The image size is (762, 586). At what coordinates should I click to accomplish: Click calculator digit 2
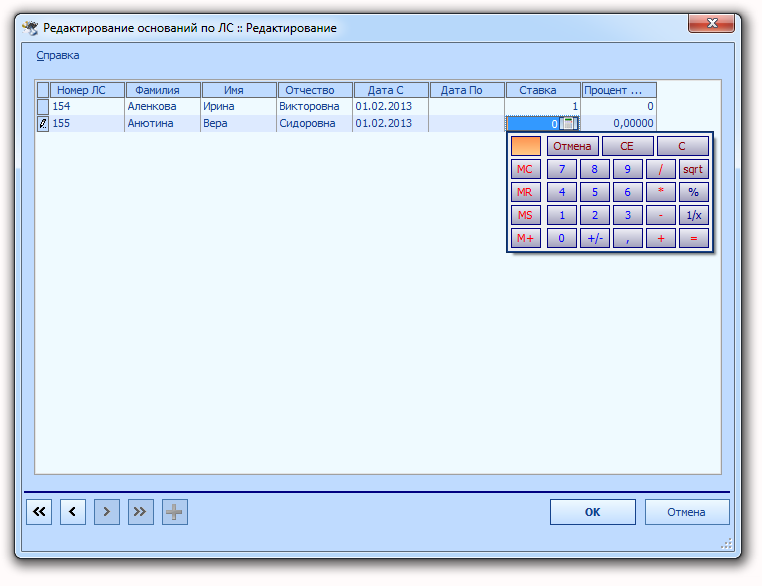(x=594, y=215)
